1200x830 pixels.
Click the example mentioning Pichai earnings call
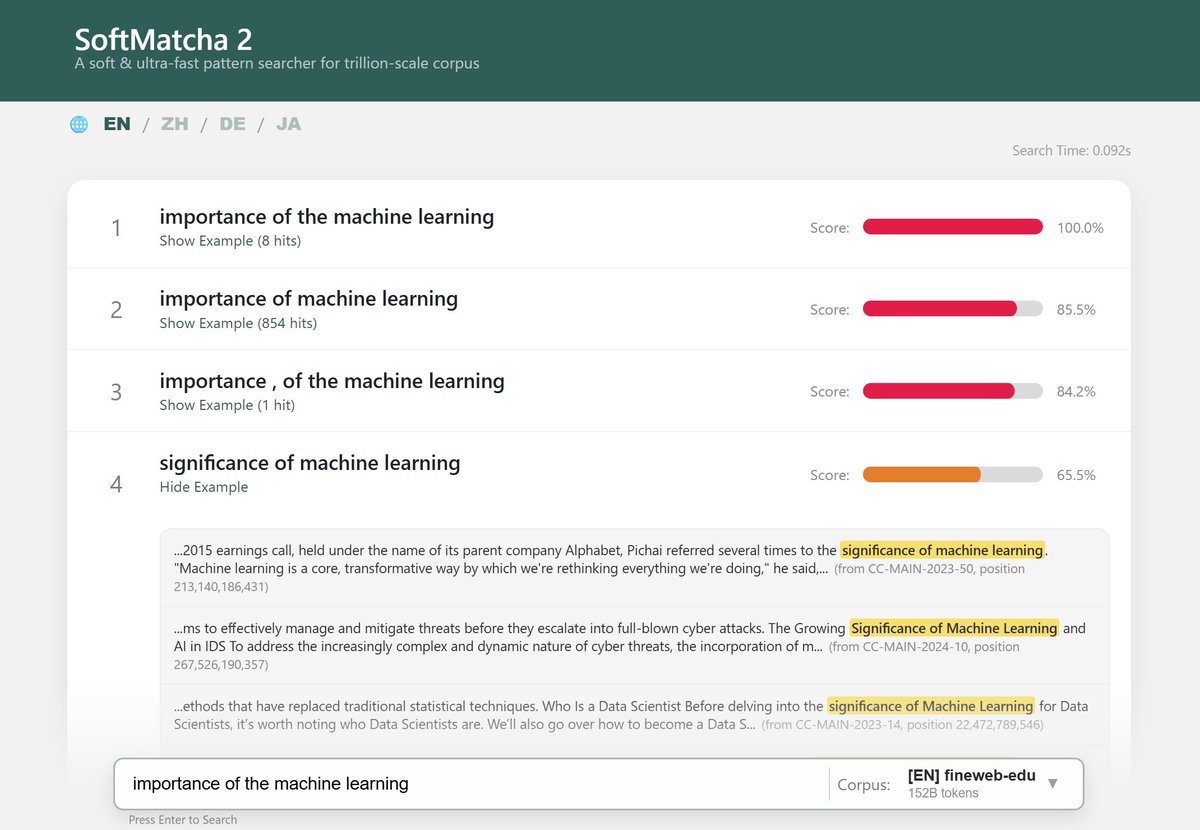pos(634,567)
